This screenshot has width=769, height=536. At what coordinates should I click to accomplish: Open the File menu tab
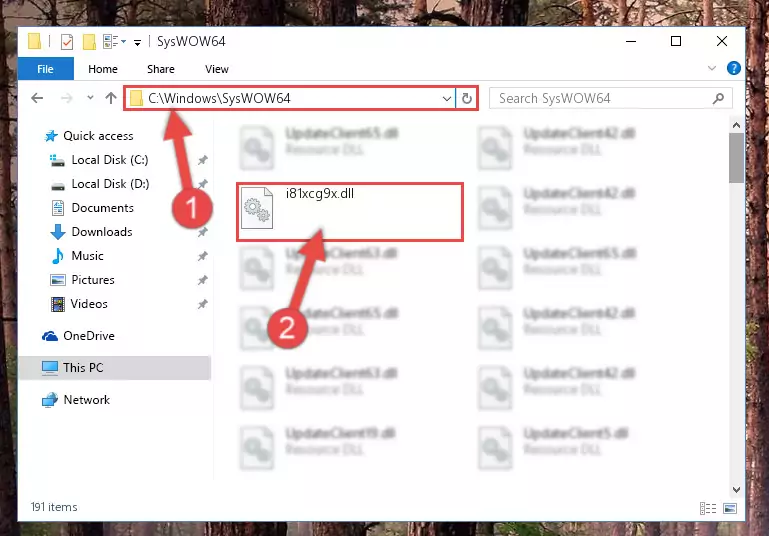[46, 69]
